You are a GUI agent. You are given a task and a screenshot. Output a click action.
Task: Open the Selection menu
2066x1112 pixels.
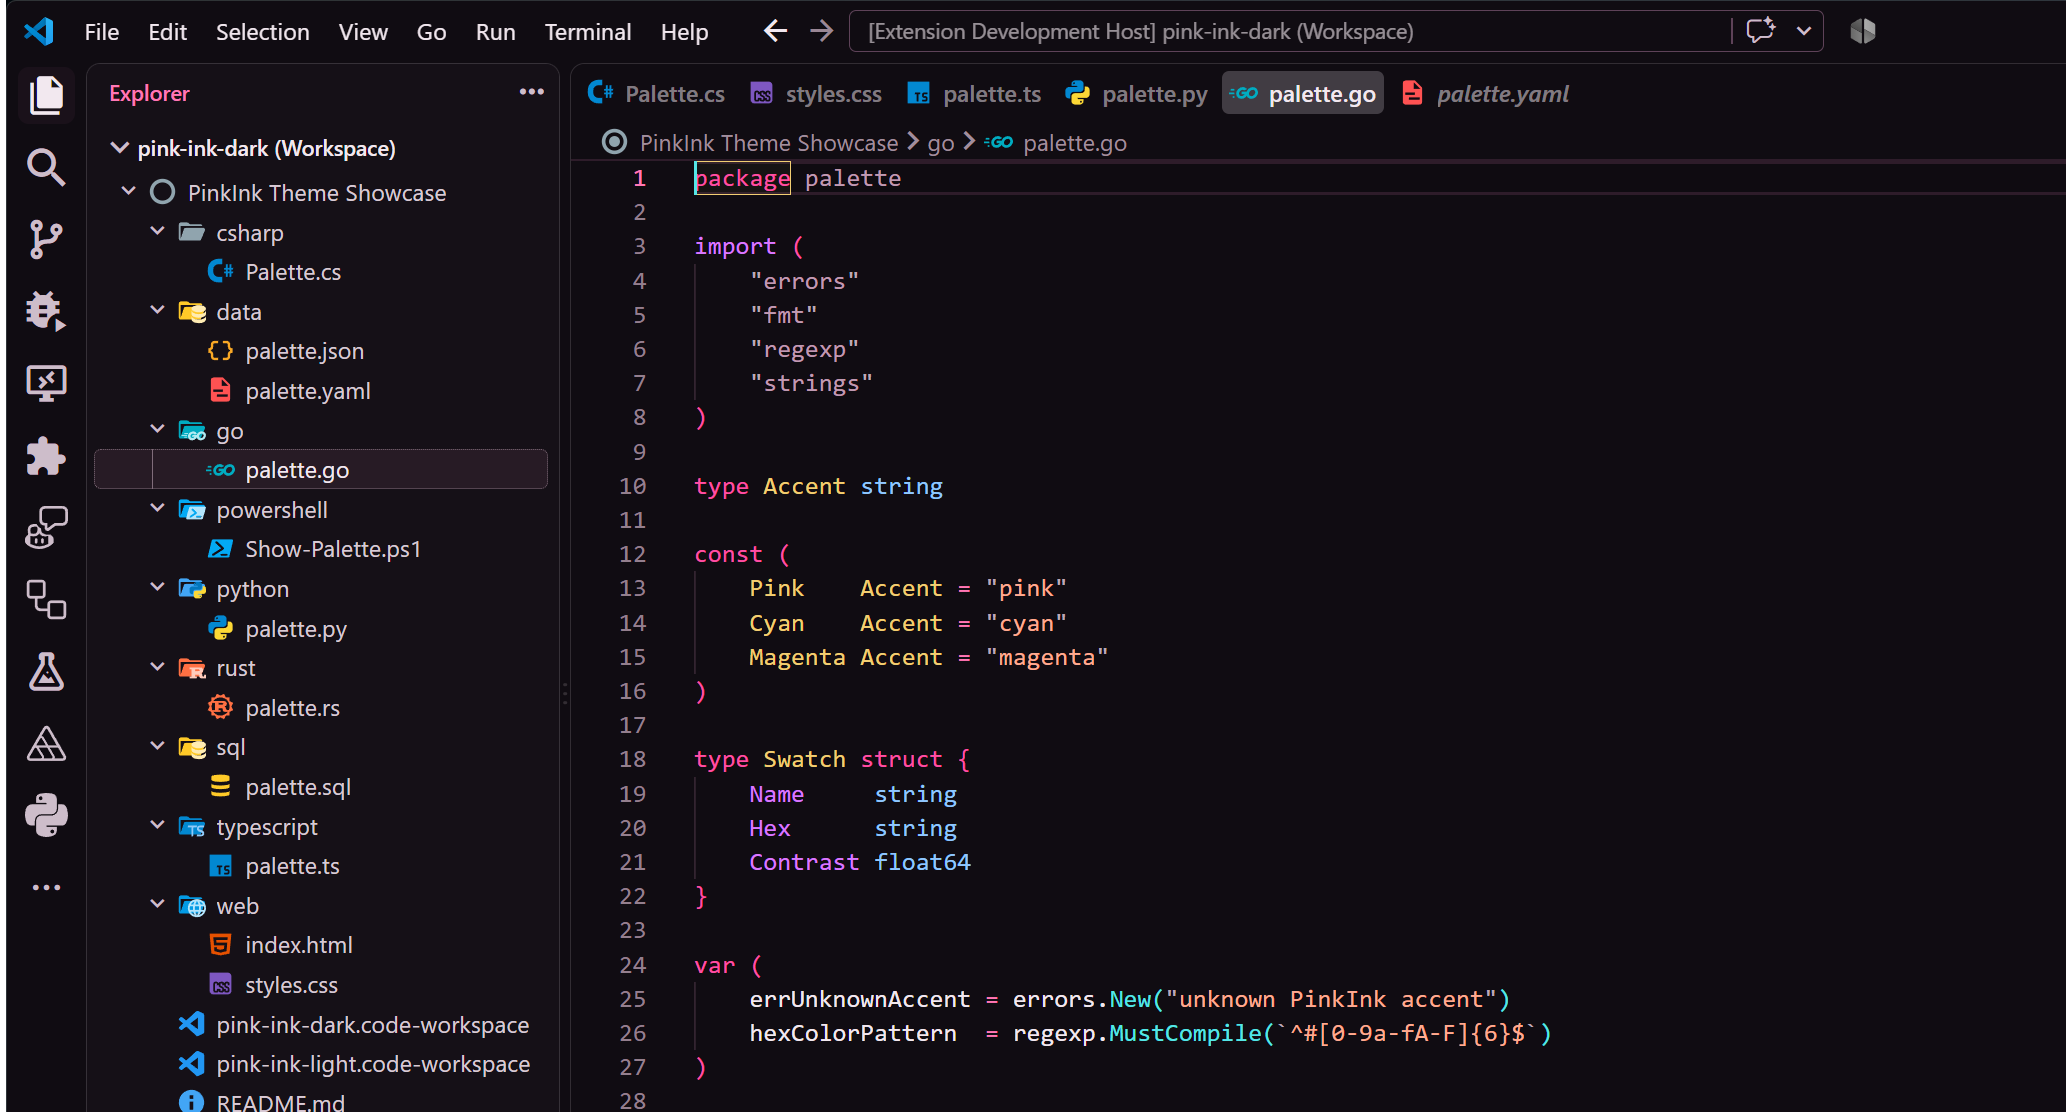point(263,32)
